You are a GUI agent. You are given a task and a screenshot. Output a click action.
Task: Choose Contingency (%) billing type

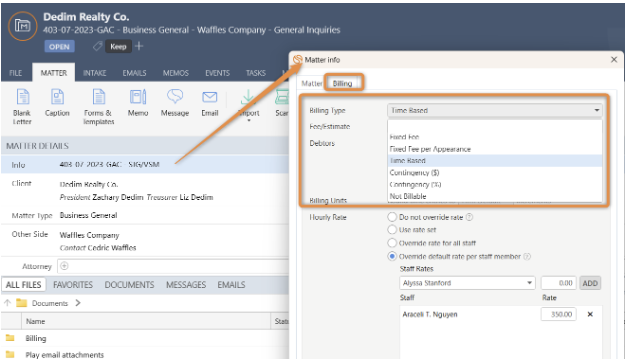point(495,184)
